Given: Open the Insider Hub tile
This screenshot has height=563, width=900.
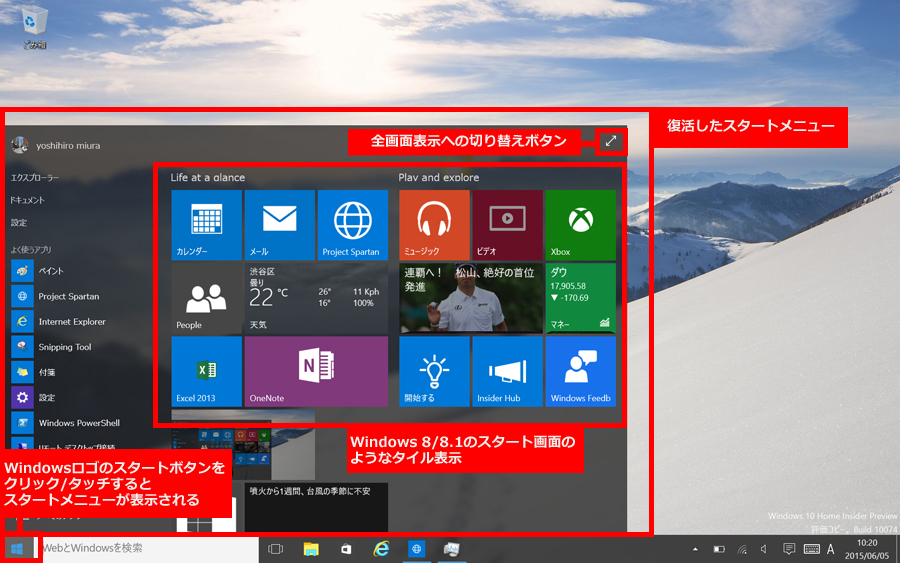Looking at the screenshot, I should 507,371.
